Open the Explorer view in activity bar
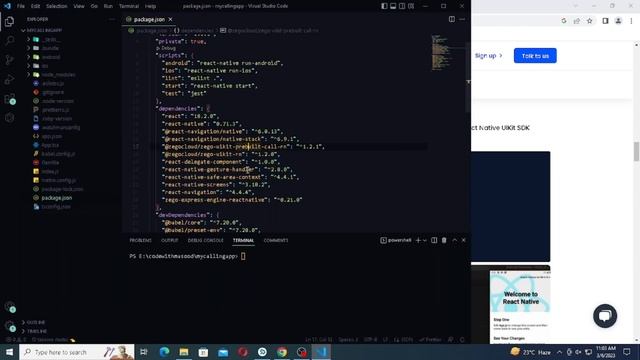The width and height of the screenshot is (640, 360). 9,22
